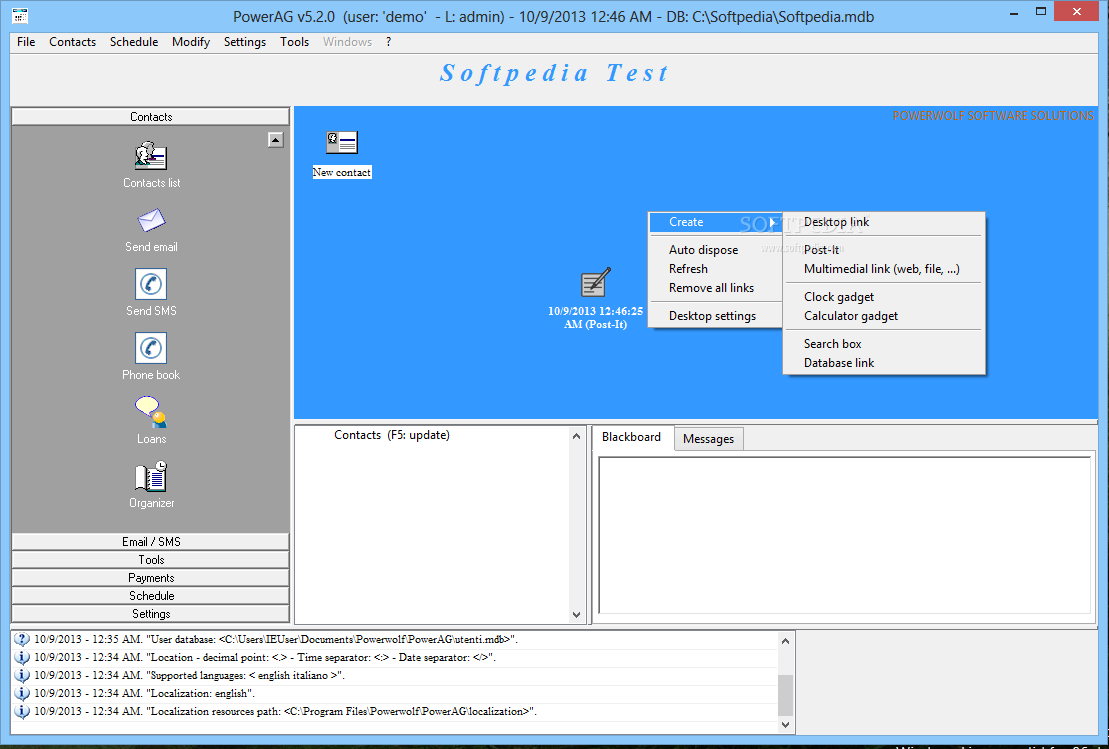Select the New contact desktop icon

coord(342,142)
